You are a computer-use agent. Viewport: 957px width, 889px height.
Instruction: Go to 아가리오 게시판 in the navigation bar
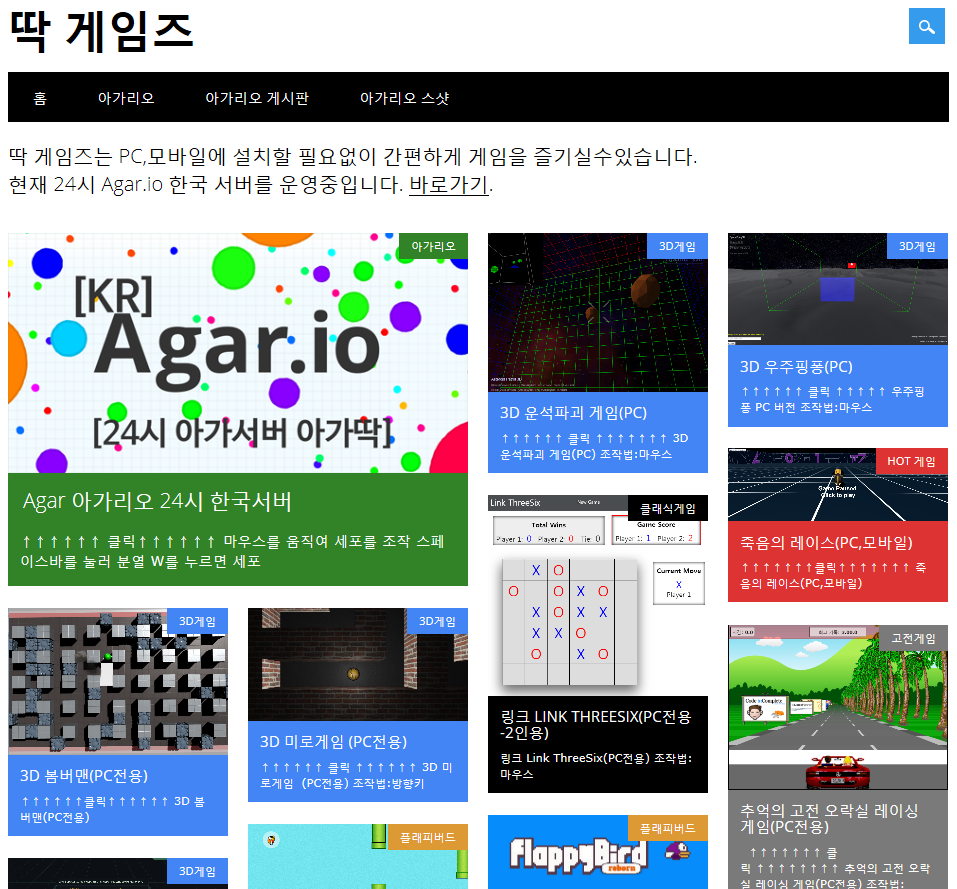click(257, 98)
